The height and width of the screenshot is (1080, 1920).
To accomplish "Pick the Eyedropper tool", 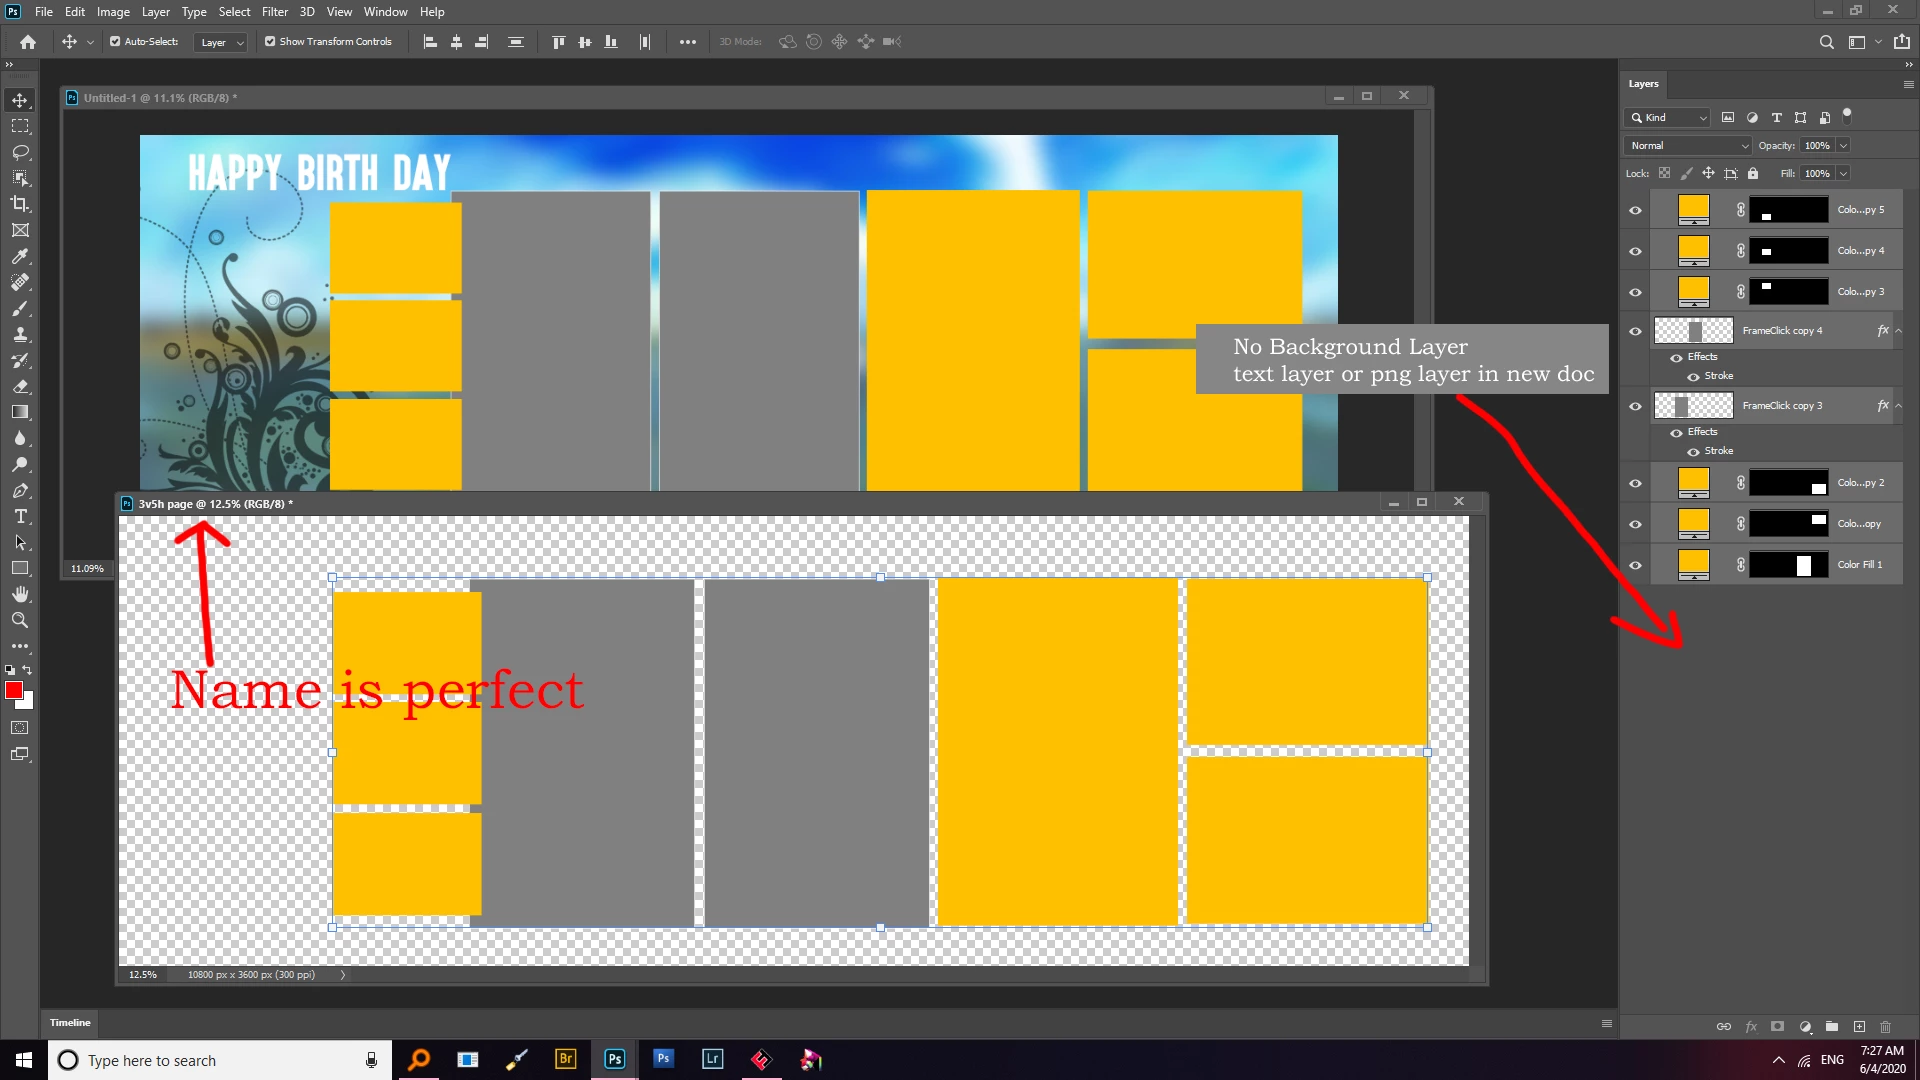I will 20,256.
